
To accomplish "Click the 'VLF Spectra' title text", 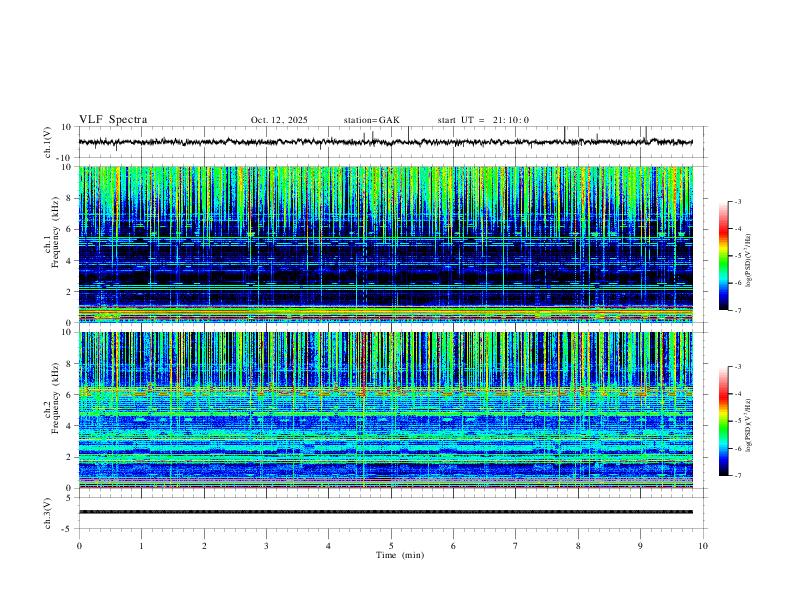I will (x=113, y=120).
